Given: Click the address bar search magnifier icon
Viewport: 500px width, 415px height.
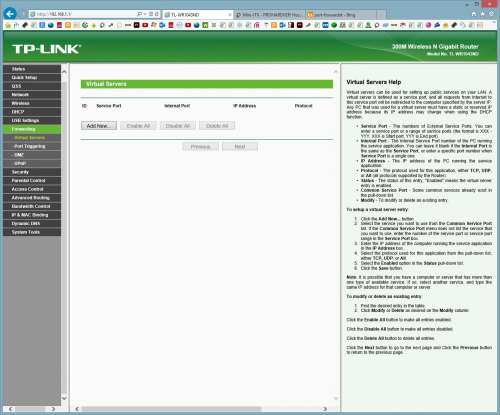Looking at the screenshot, I should pyautogui.click(x=140, y=14).
